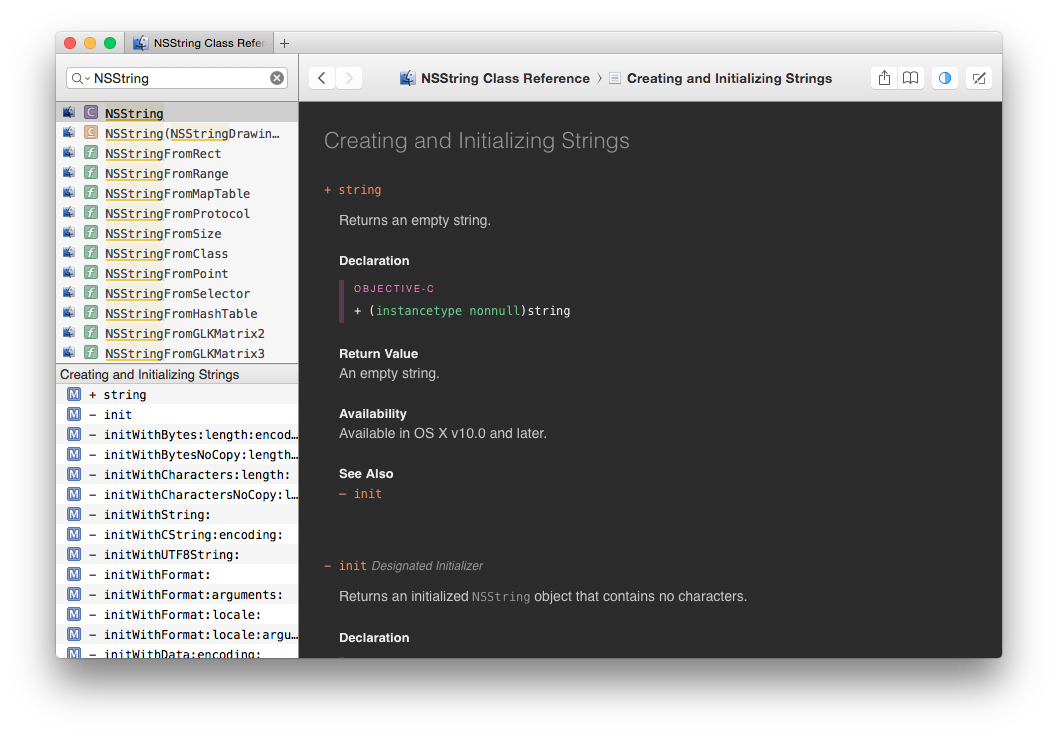The width and height of the screenshot is (1058, 738).
Task: Click the purple C class icon beside NSString
Action: click(91, 112)
